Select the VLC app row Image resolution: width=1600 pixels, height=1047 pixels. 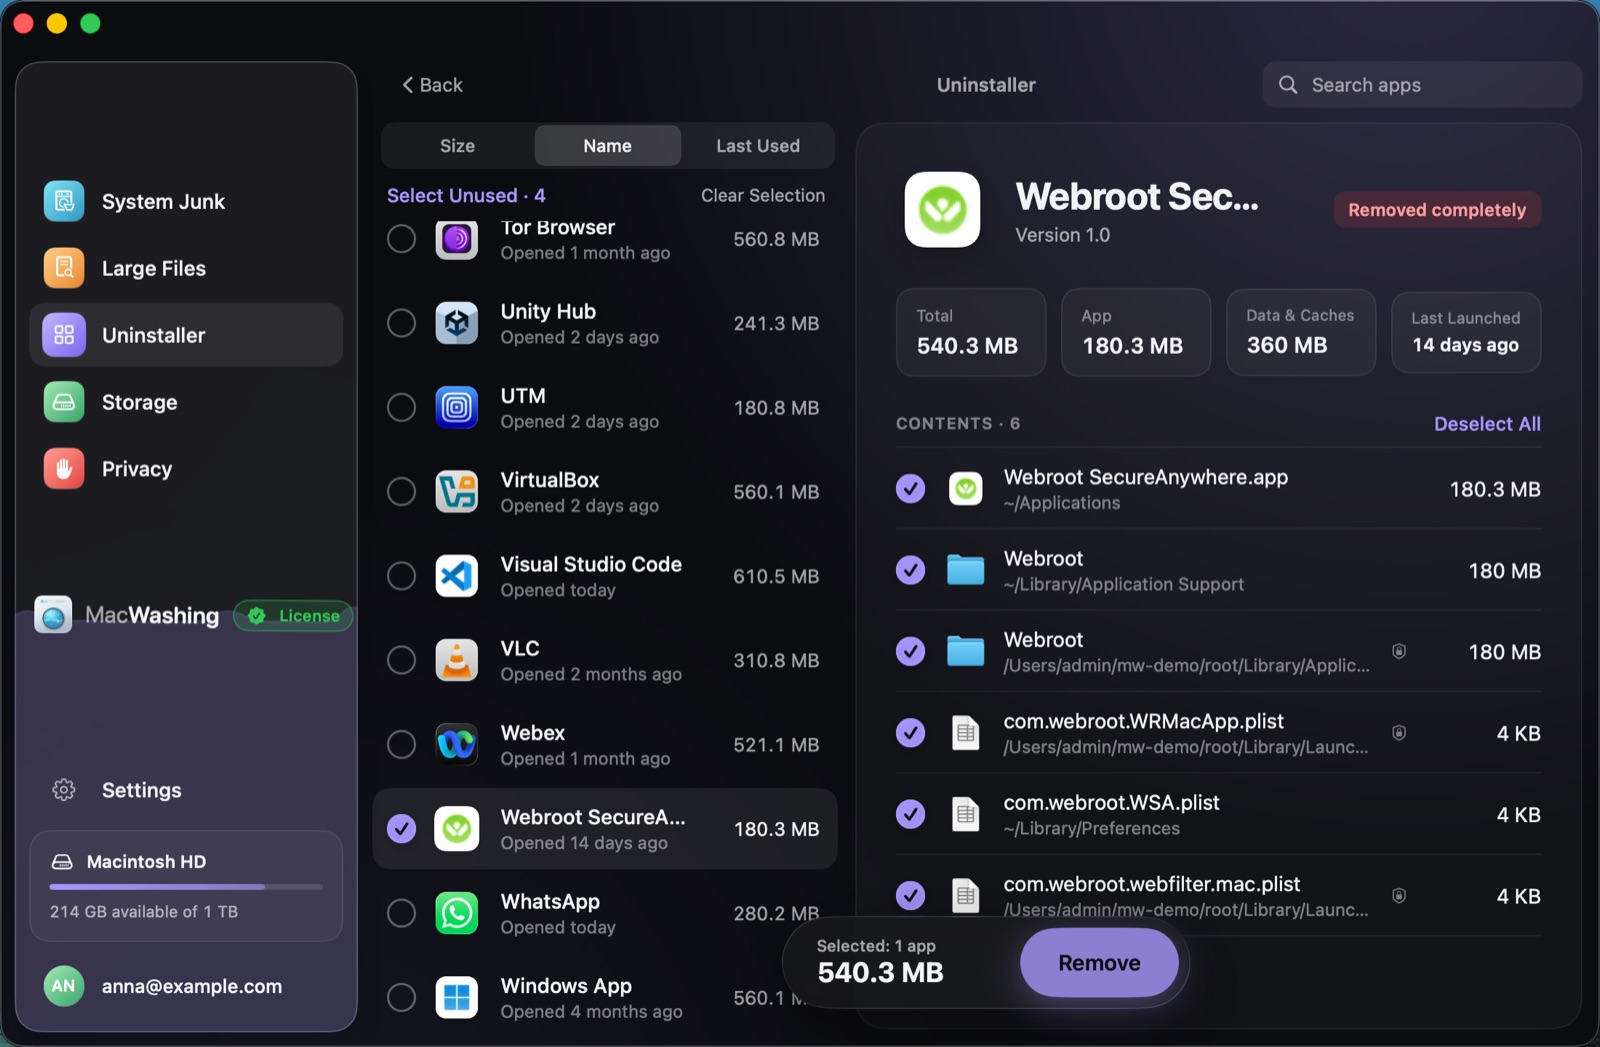[x=604, y=660]
